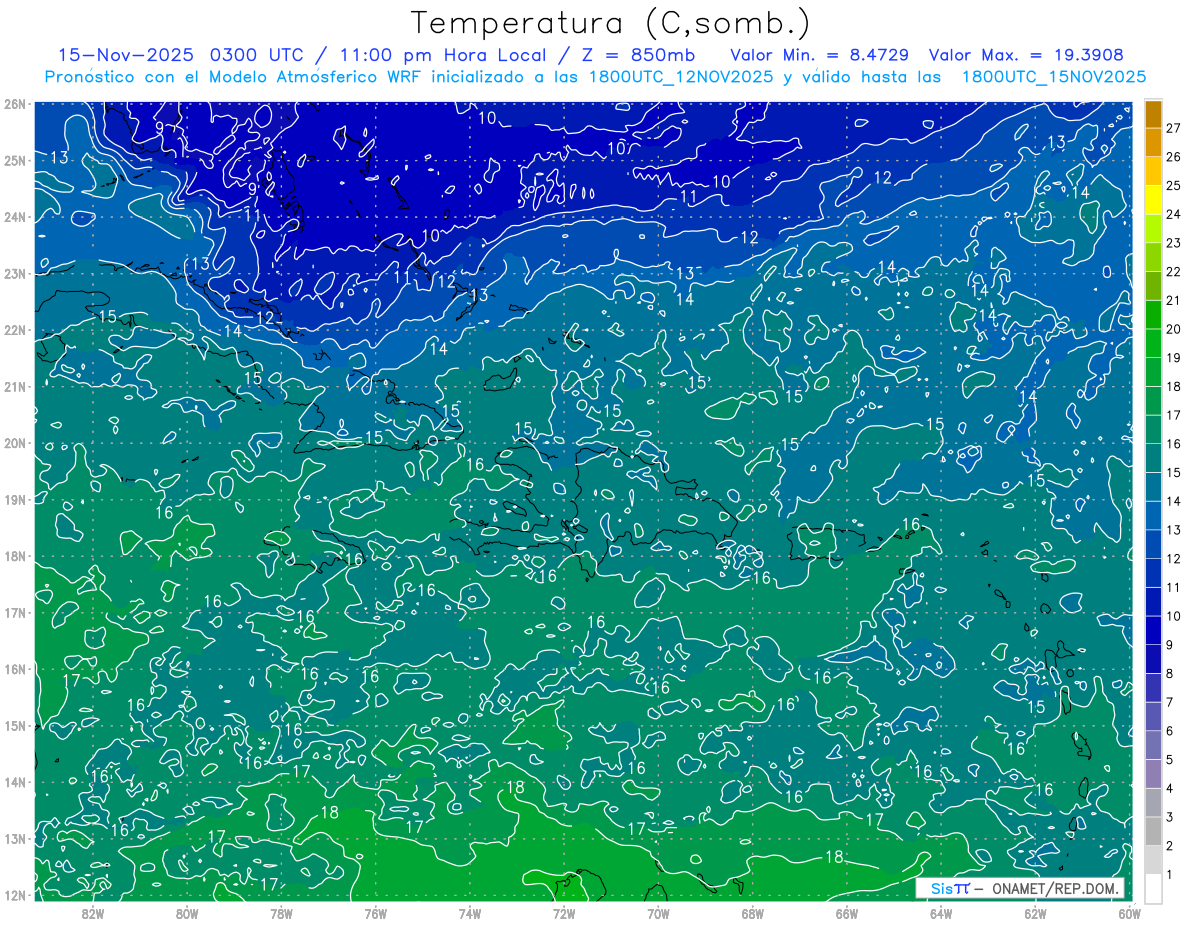Viewport: 1200px width, 927px height.
Task: Click the "1800UTC_12NOV2025" initialization timestamp
Action: [680, 77]
